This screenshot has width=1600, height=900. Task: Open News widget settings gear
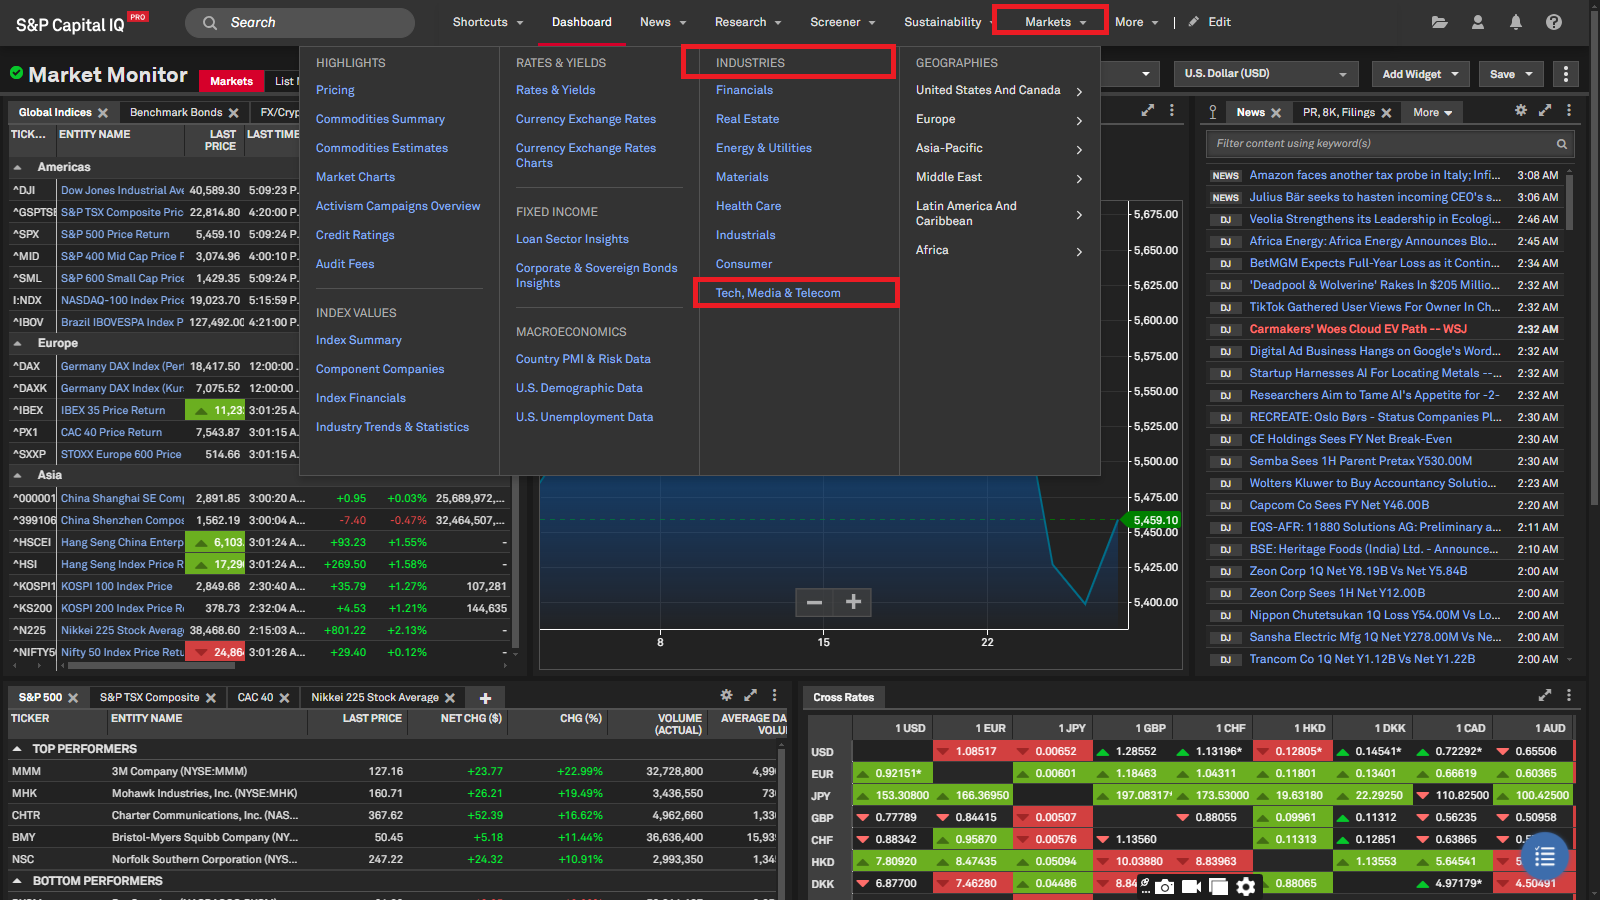click(x=1521, y=111)
